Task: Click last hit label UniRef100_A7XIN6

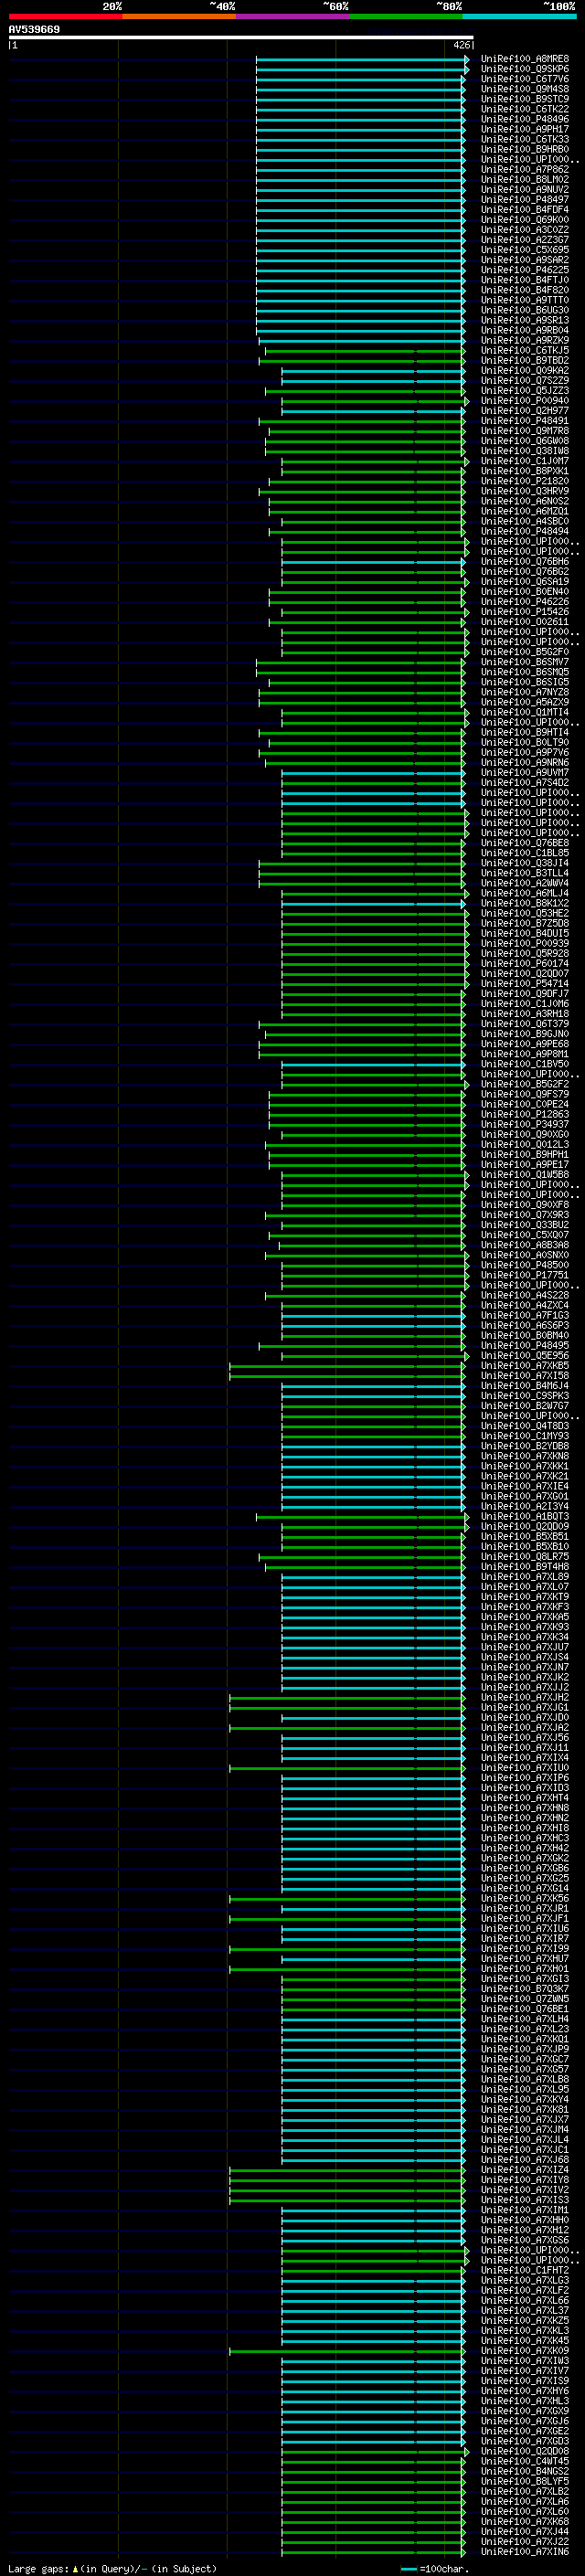Action: (525, 2553)
